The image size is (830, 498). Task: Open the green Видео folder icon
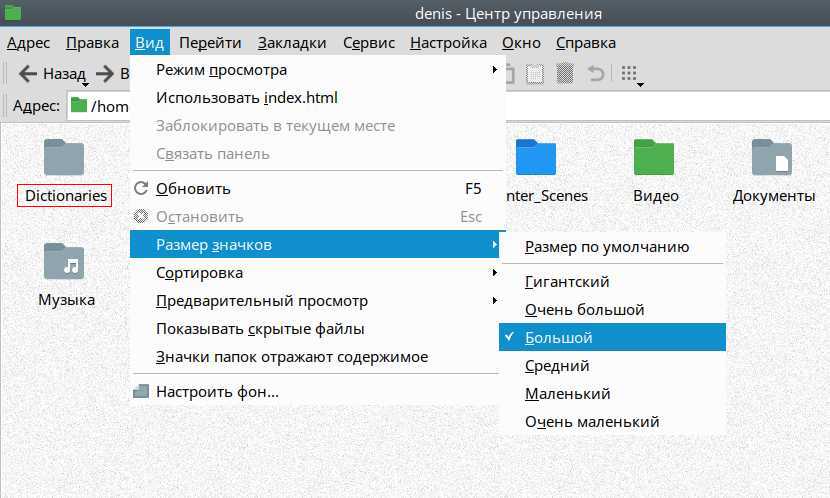point(654,157)
